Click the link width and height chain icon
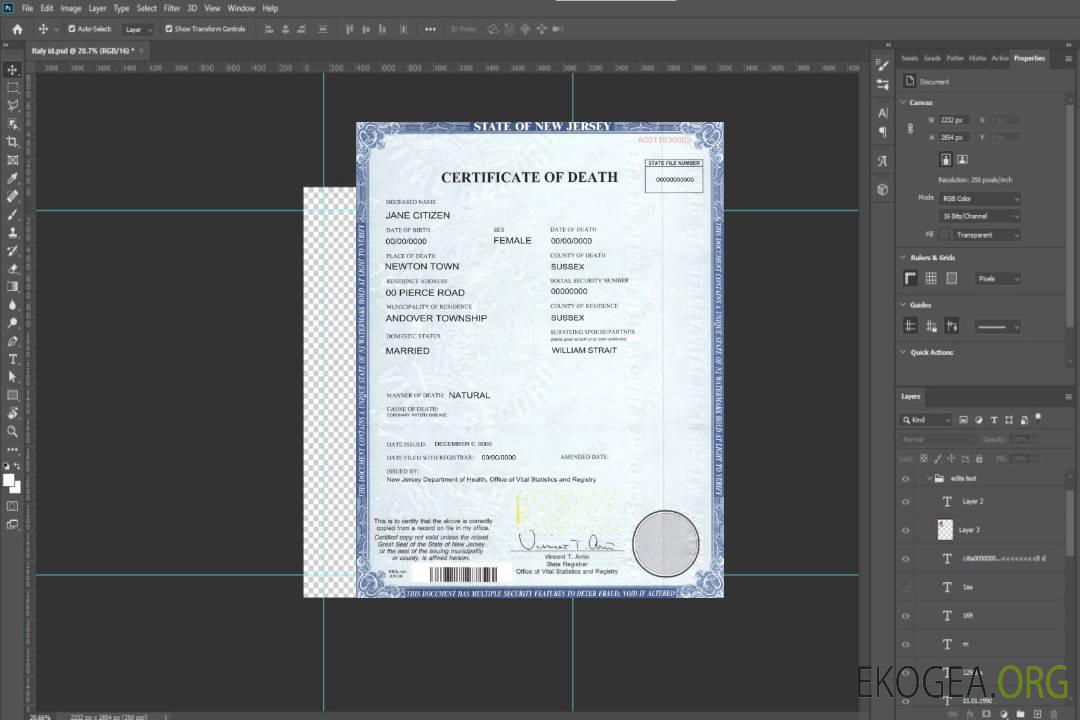 [x=910, y=129]
